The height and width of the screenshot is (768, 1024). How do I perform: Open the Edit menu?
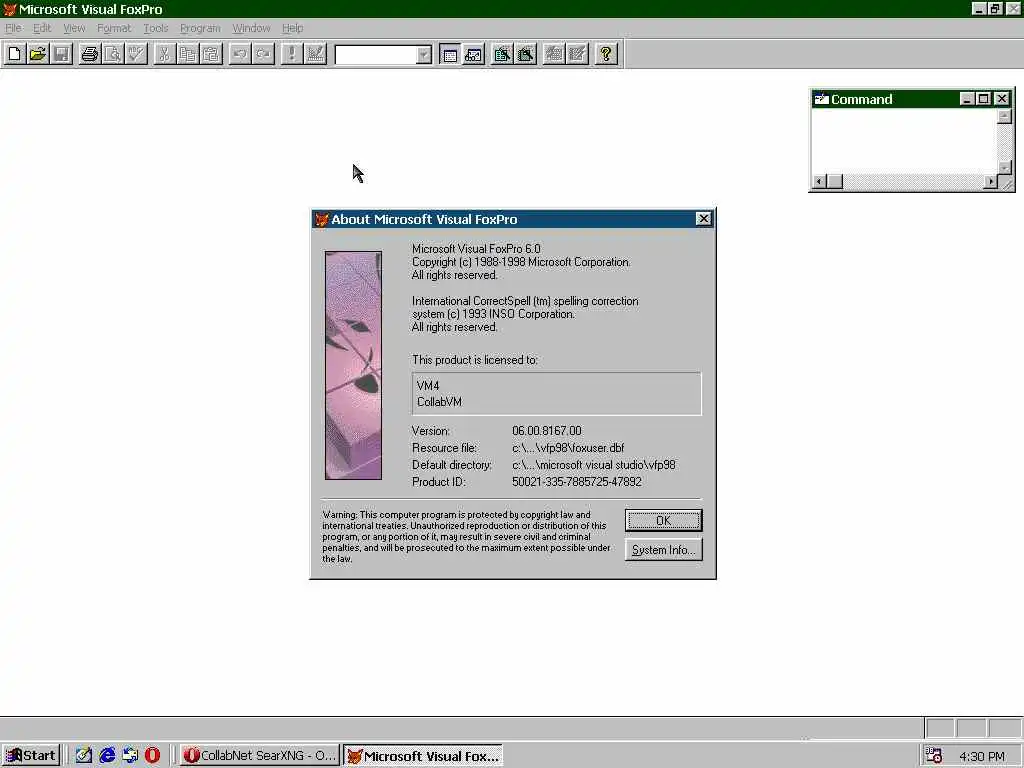tap(42, 28)
